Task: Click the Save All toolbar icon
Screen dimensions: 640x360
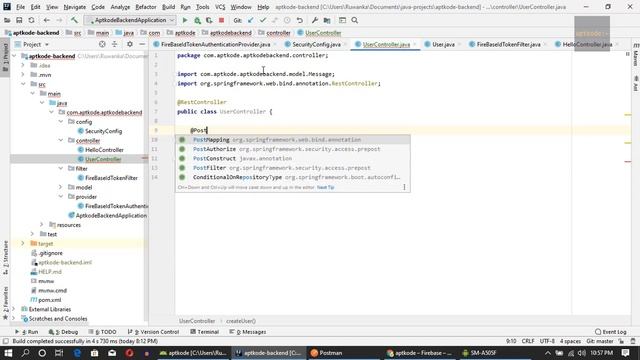Action: [19, 20]
